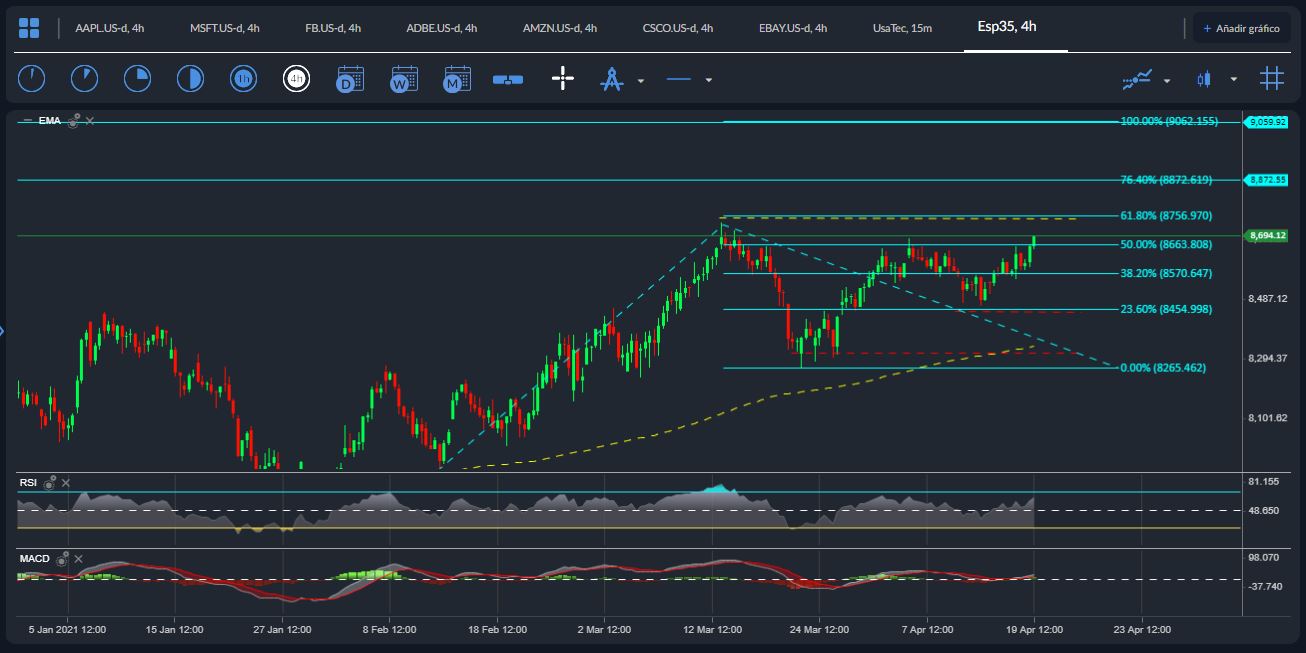
Task: Select the weekly (W) calendar timeframe
Action: (403, 79)
